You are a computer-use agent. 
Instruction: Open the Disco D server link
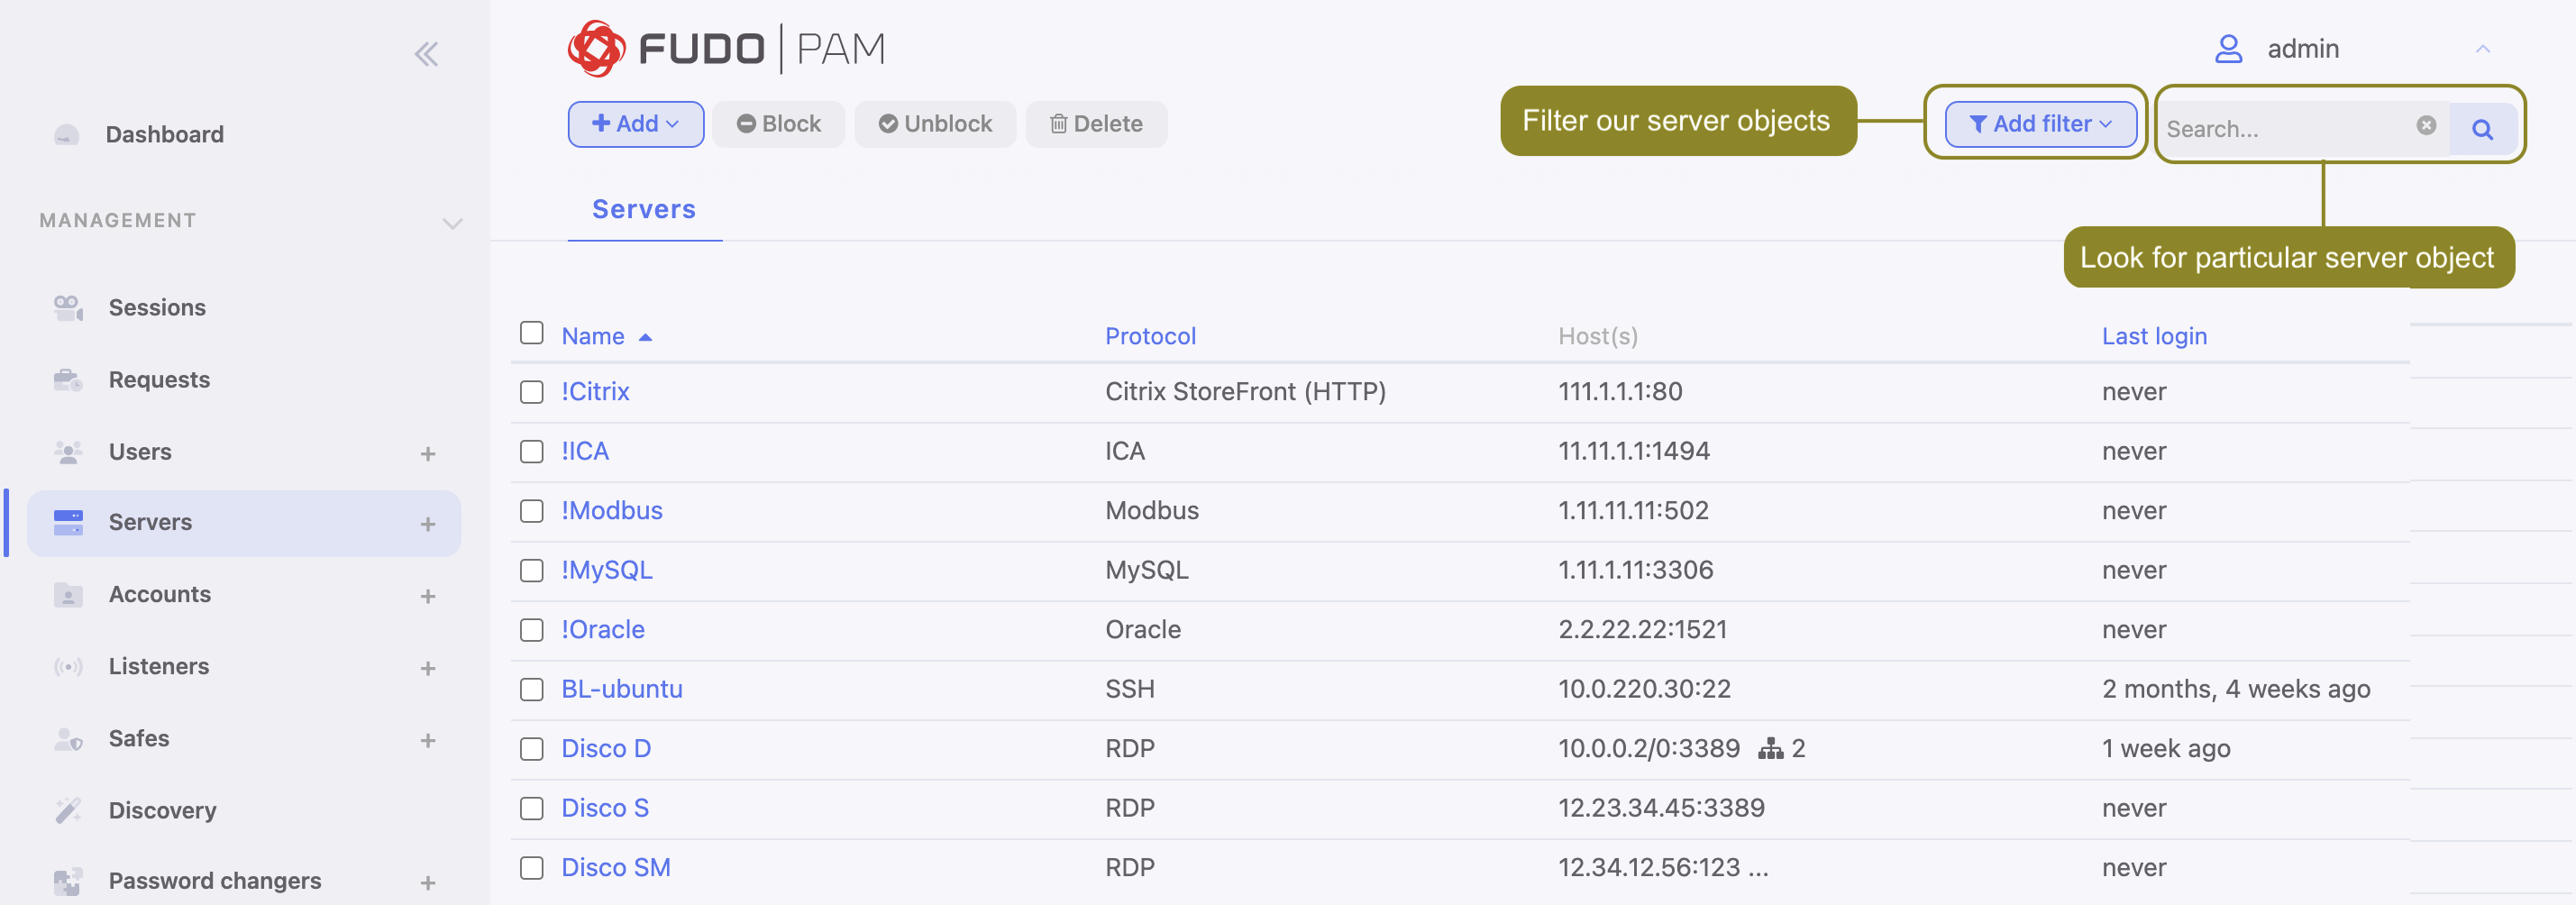click(606, 748)
